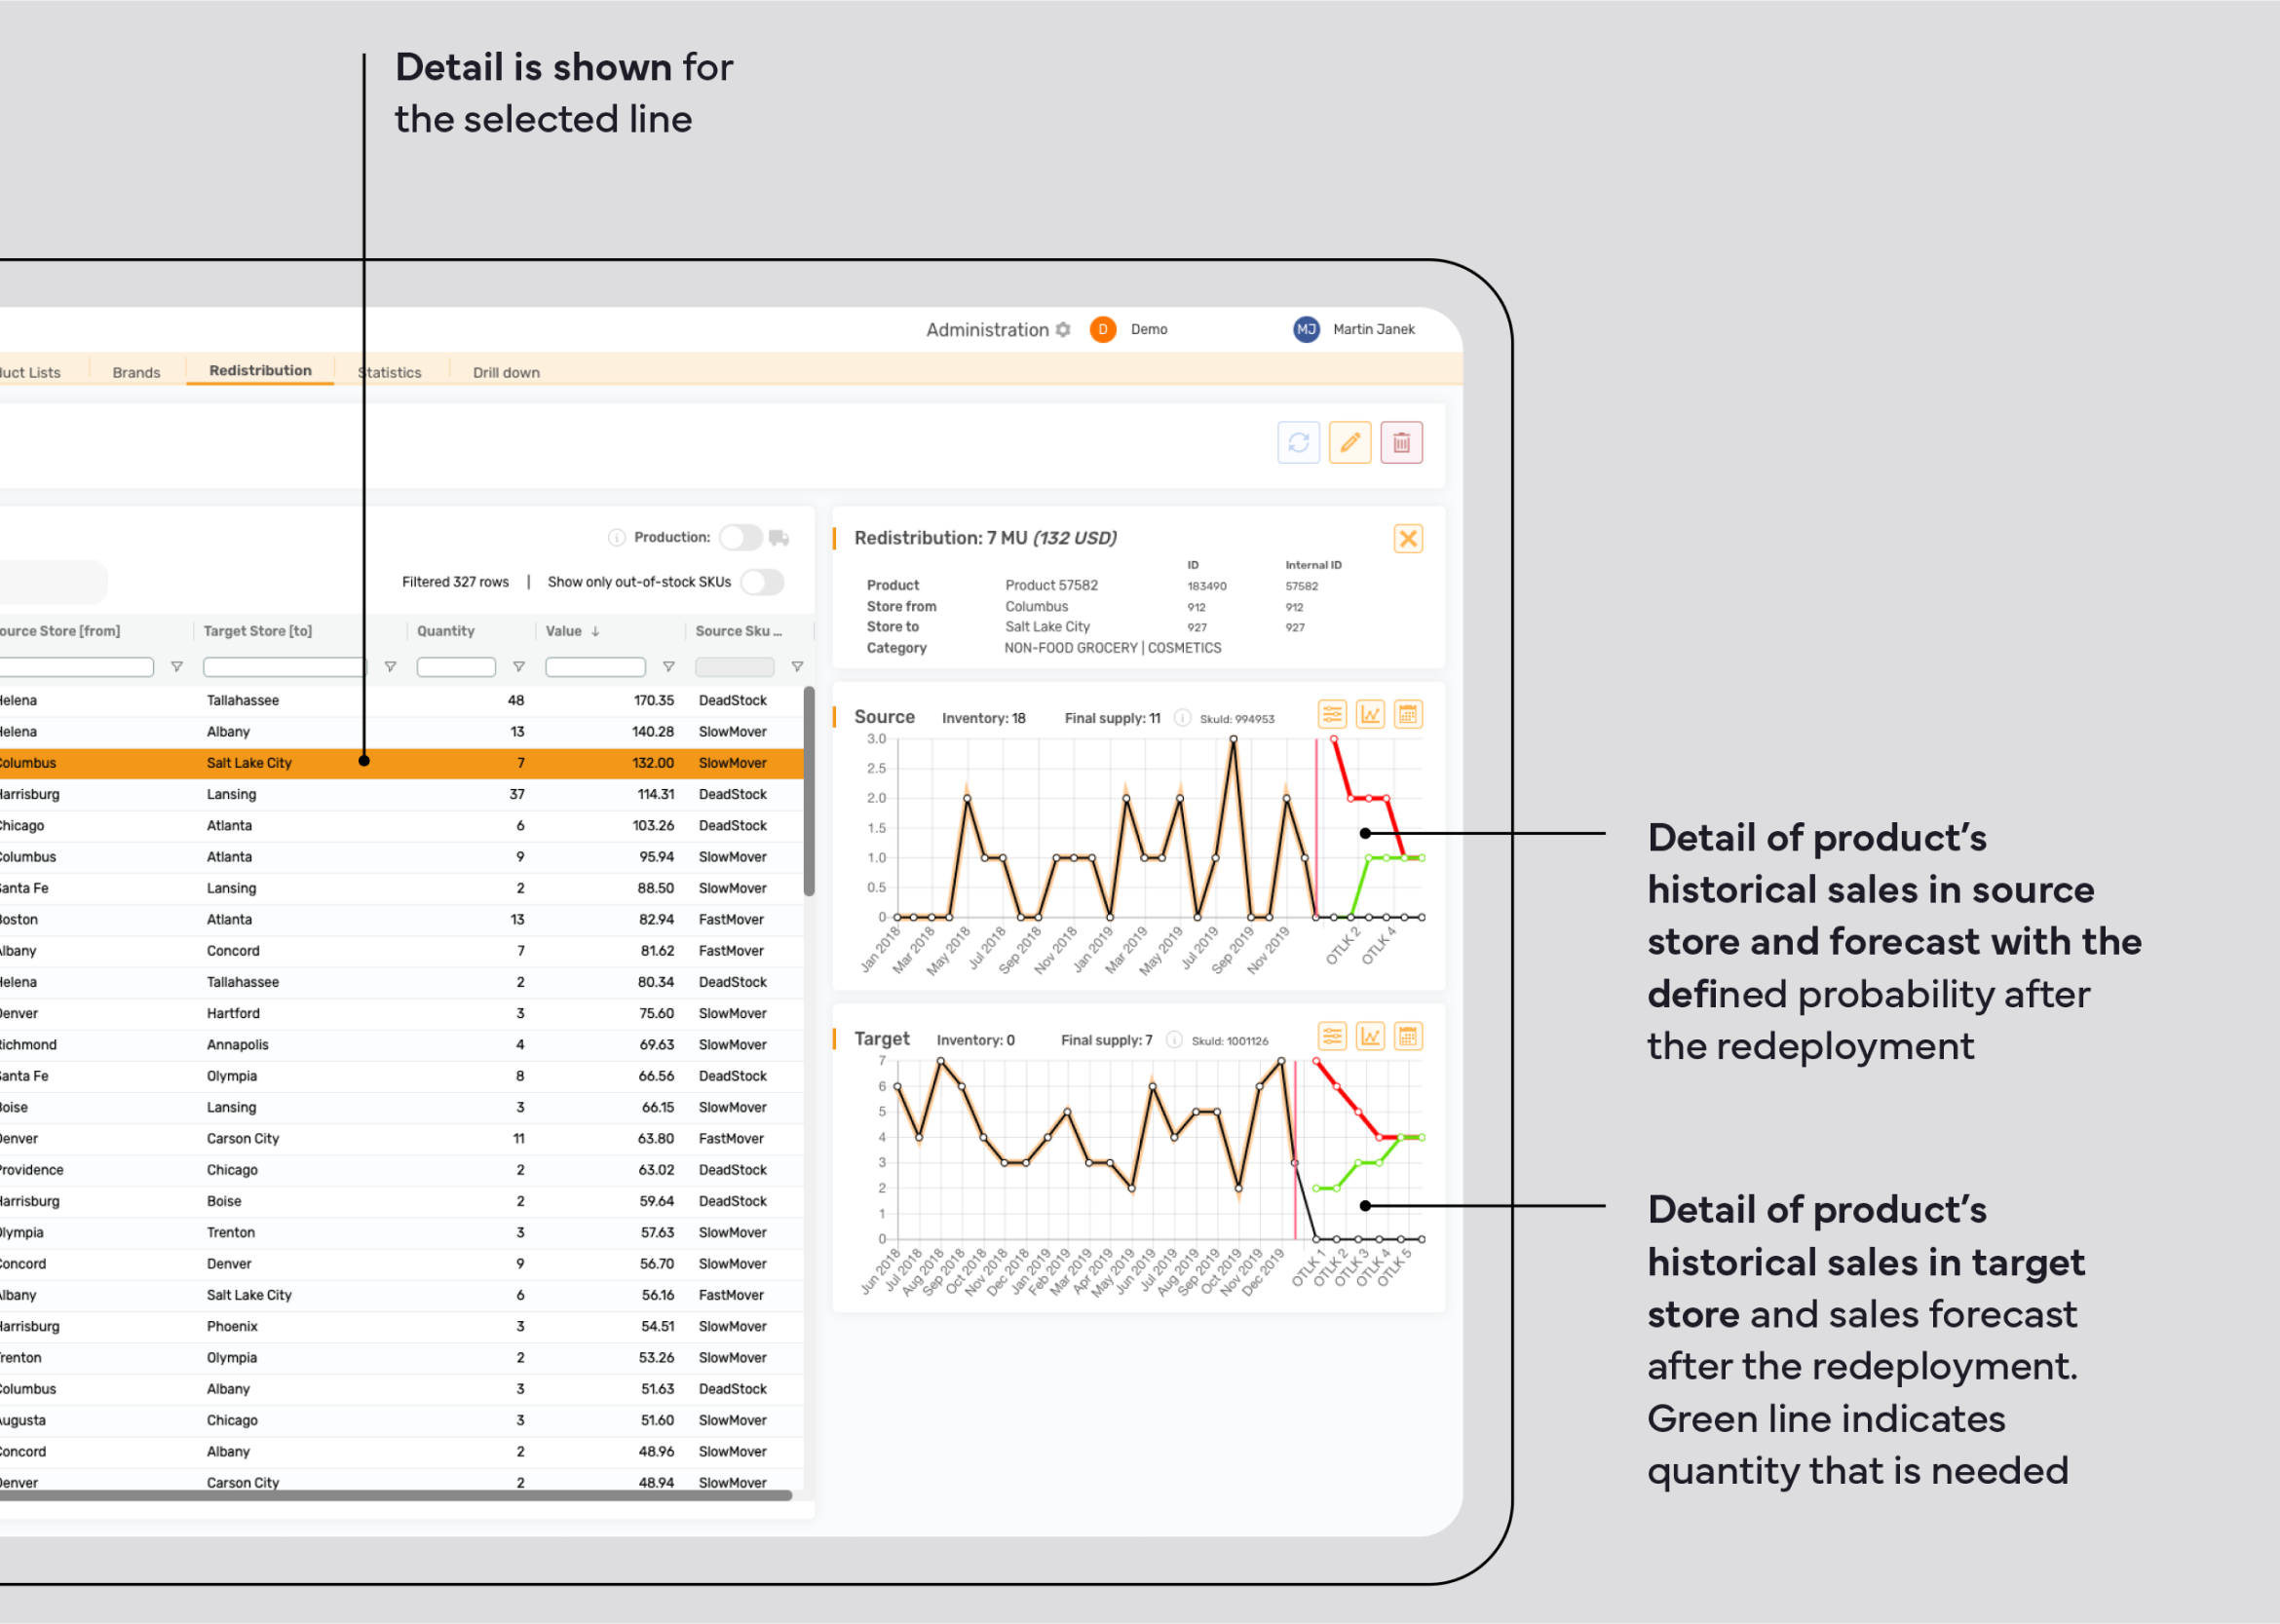Select the Trenton row valued 57.63

pos(401,1233)
